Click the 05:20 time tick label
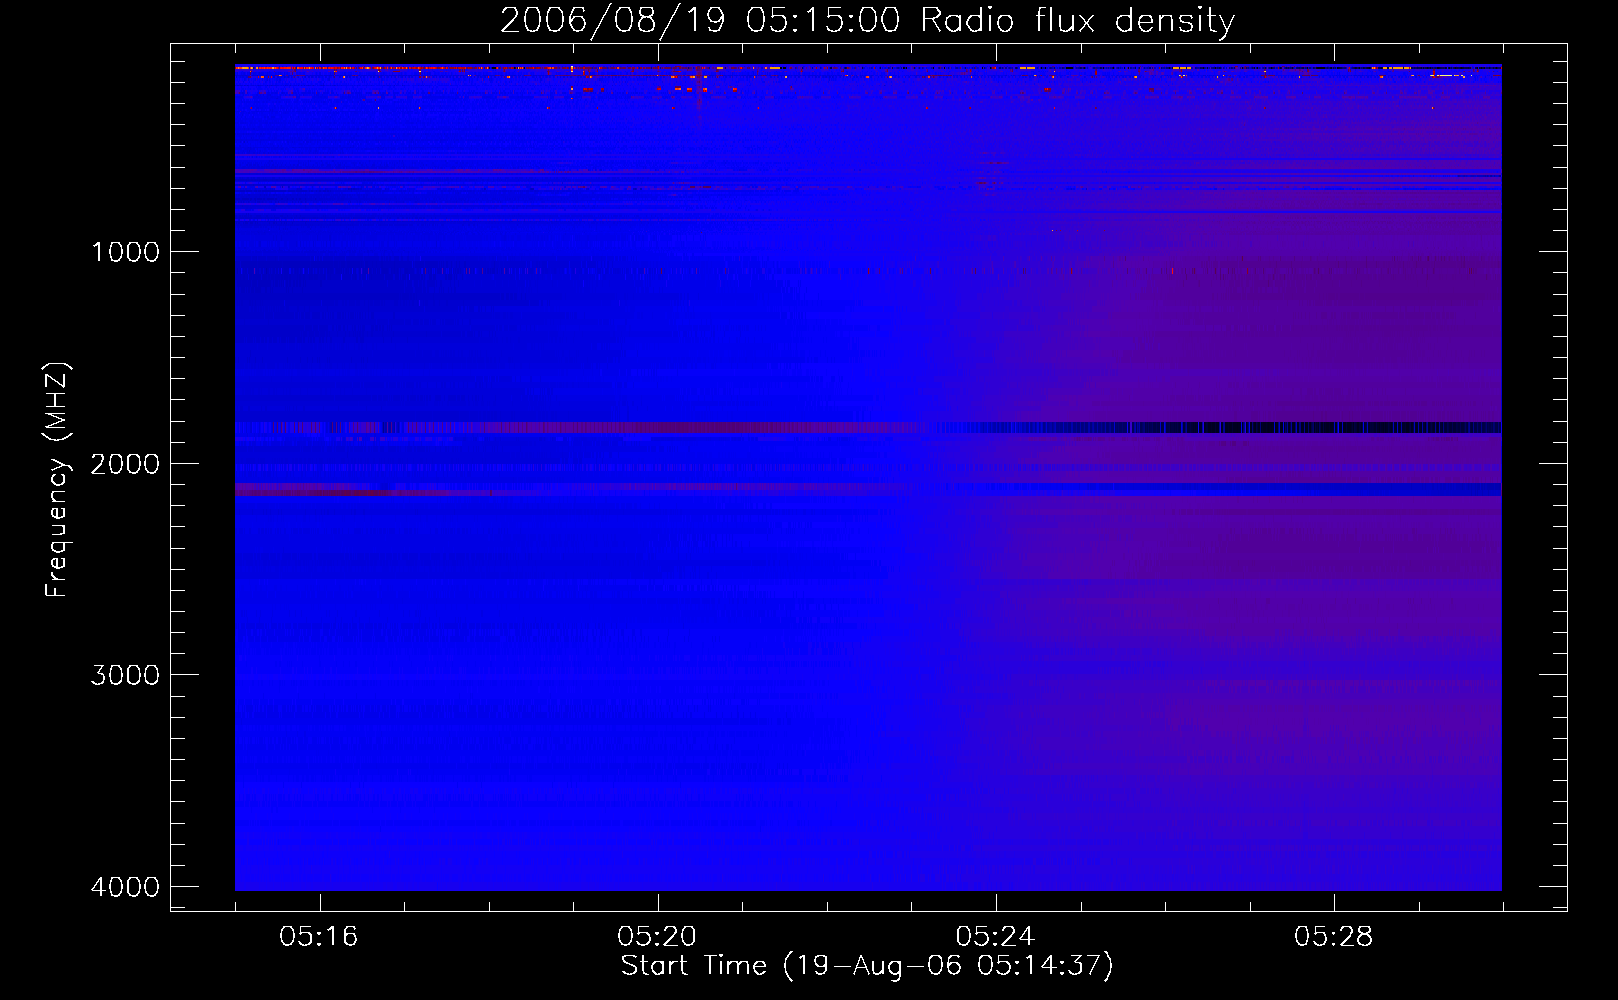Screen dimensions: 1618x1000 coord(657,937)
